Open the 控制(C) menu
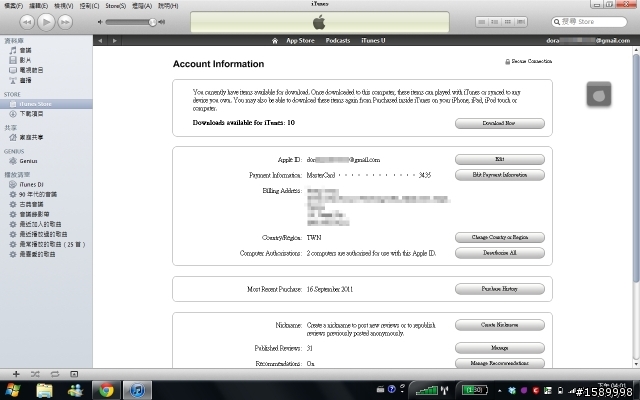Screen dimensions: 640x400 pyautogui.click(x=89, y=6)
